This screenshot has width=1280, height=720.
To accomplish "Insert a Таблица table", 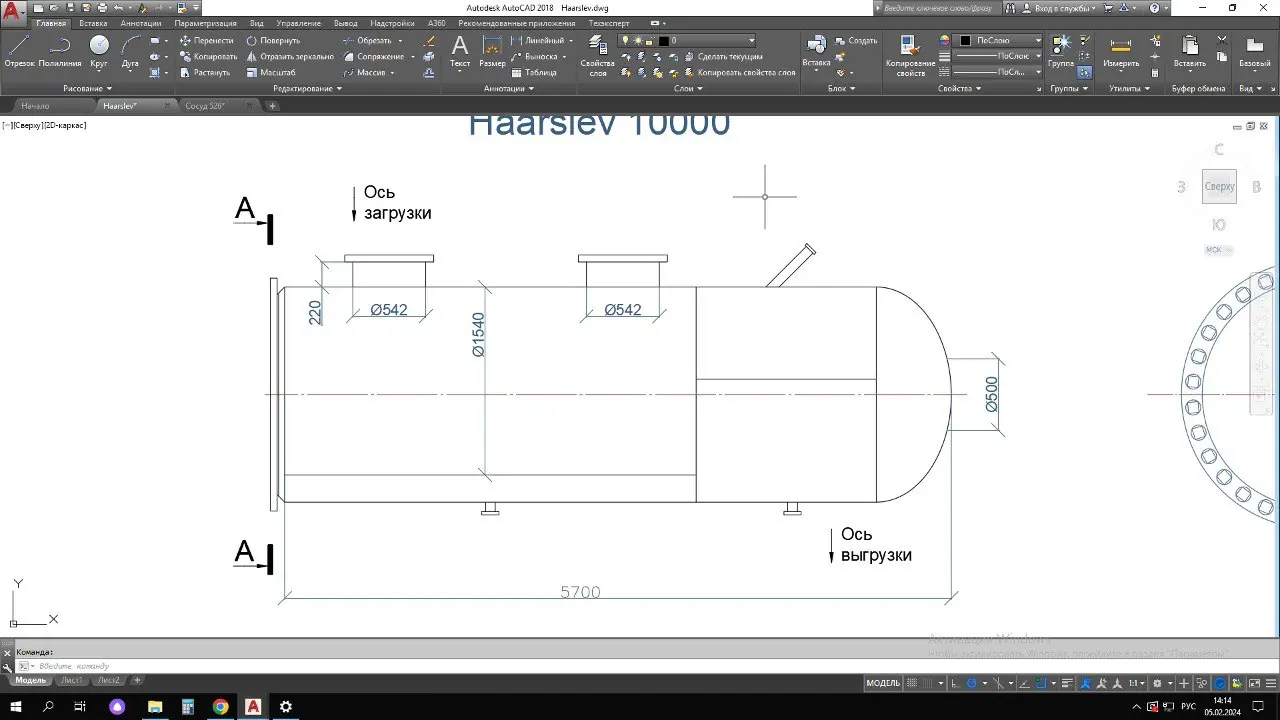I will [x=534, y=72].
